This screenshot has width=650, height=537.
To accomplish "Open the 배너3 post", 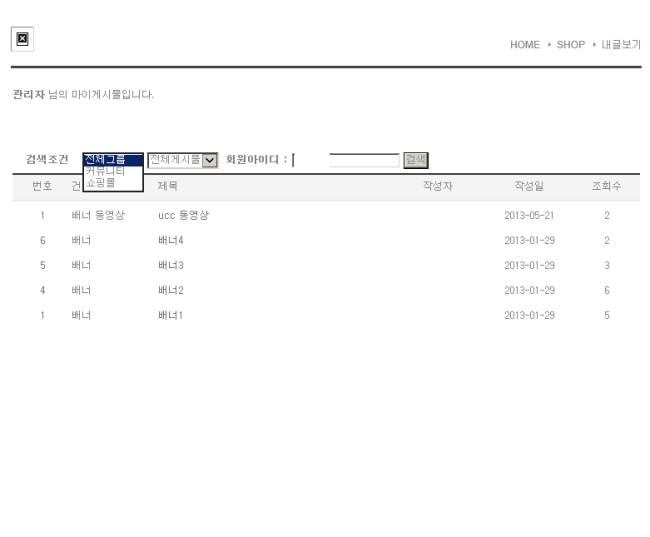I will click(171, 265).
